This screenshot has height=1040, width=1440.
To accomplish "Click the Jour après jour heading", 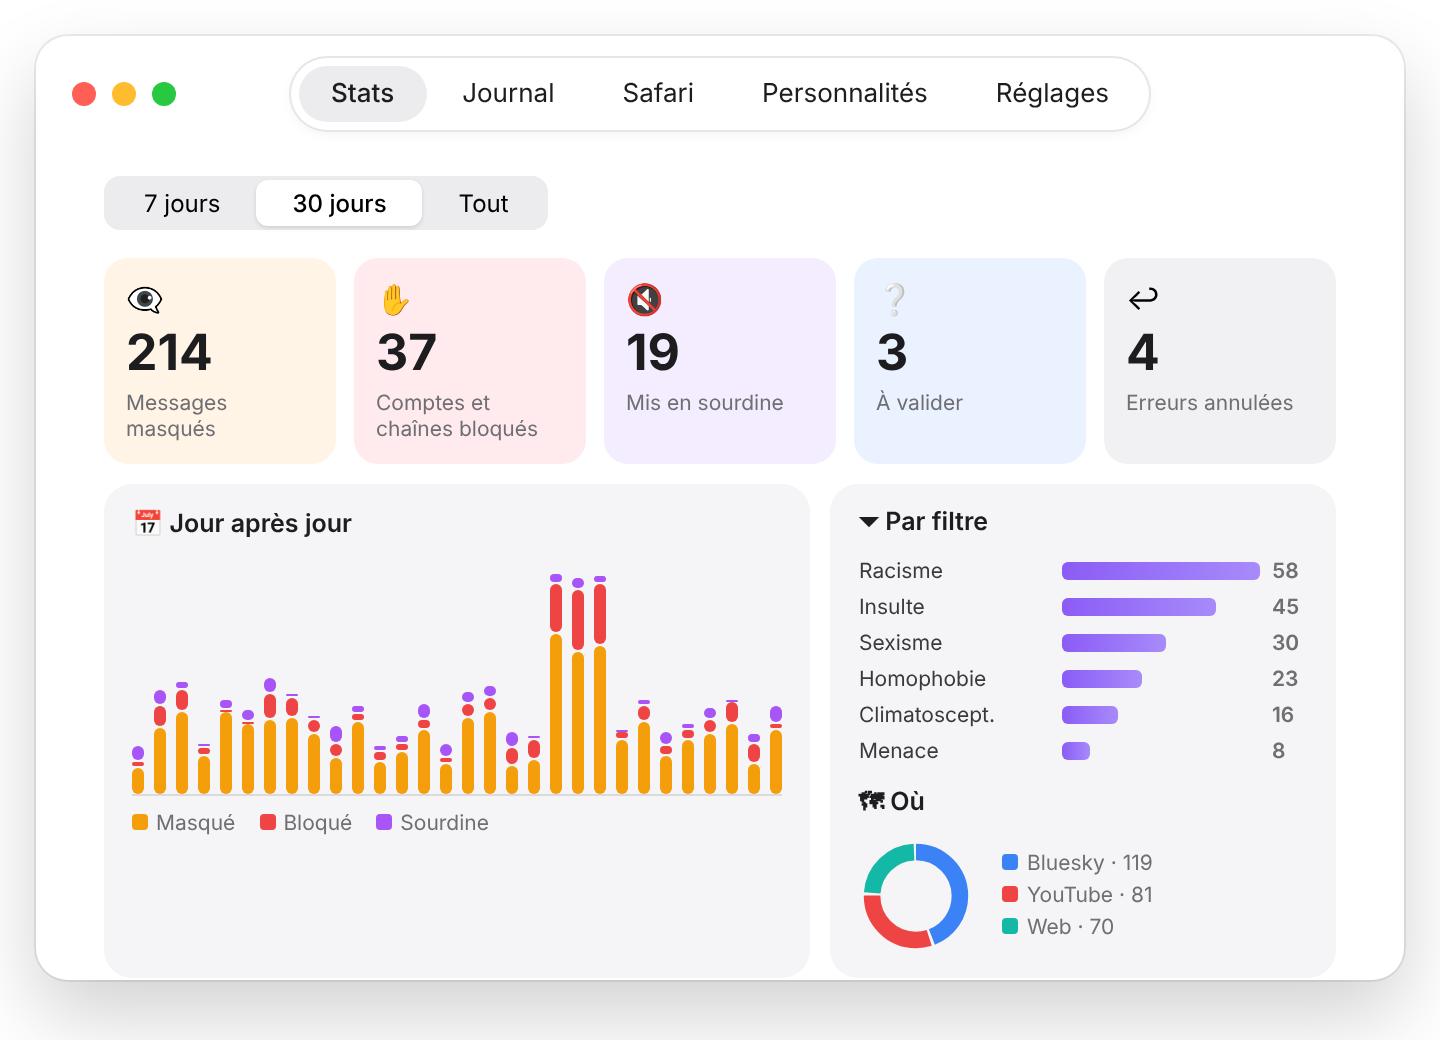I will coord(261,524).
